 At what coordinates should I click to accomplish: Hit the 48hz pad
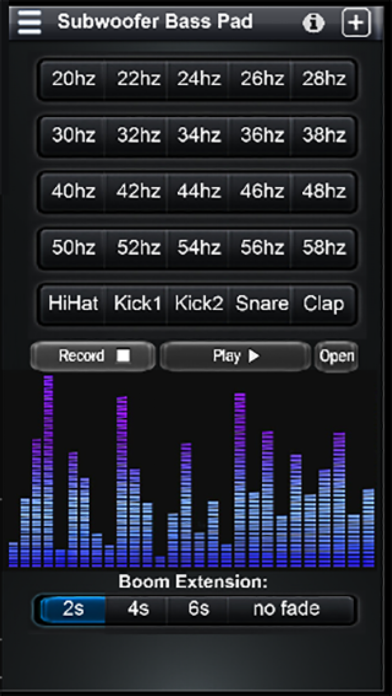[323, 192]
